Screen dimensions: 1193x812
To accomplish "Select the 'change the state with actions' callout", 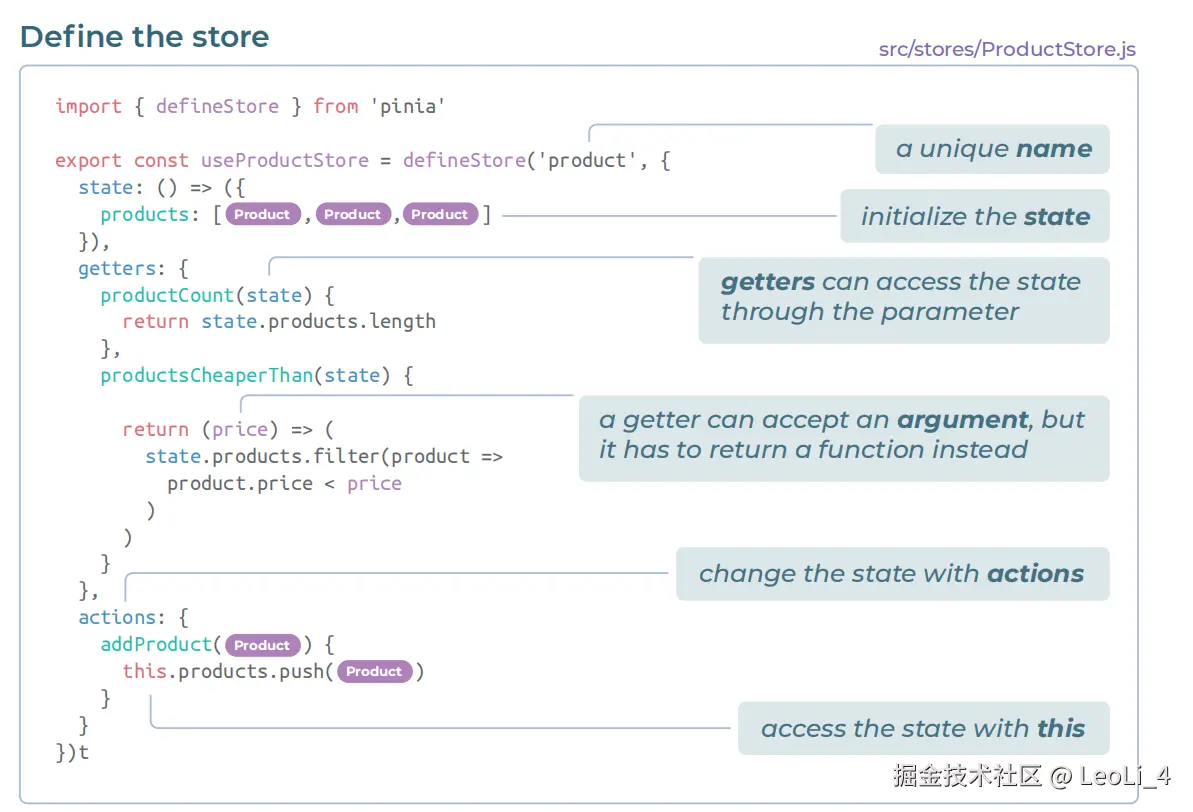I will 891,574.
